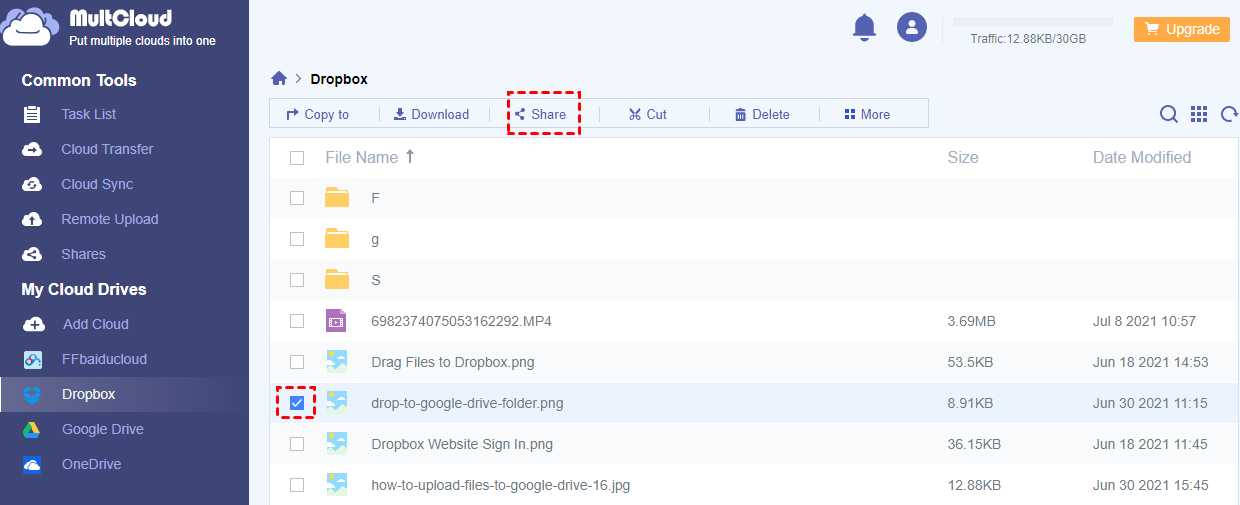
Task: Open folder named S
Action: 376,280
